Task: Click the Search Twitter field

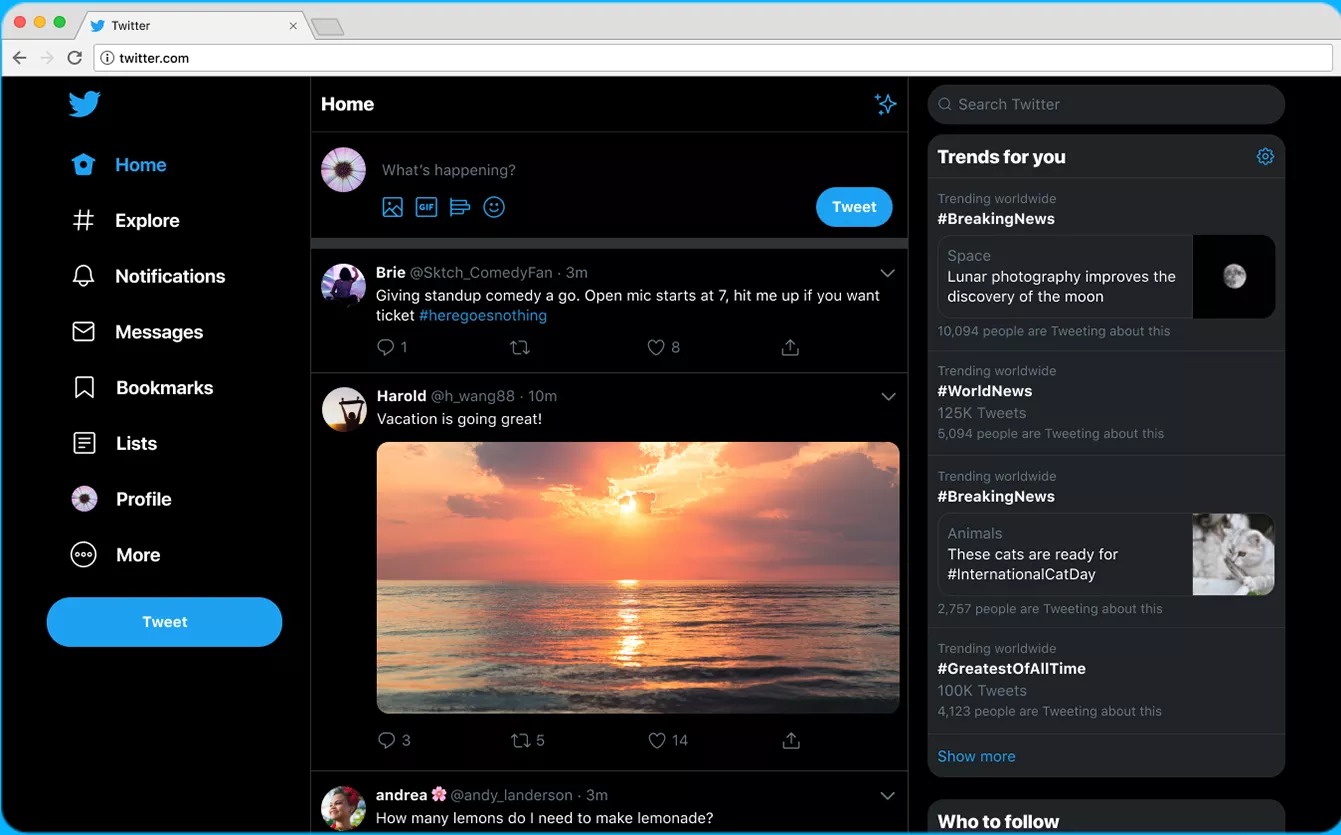Action: pyautogui.click(x=1105, y=104)
